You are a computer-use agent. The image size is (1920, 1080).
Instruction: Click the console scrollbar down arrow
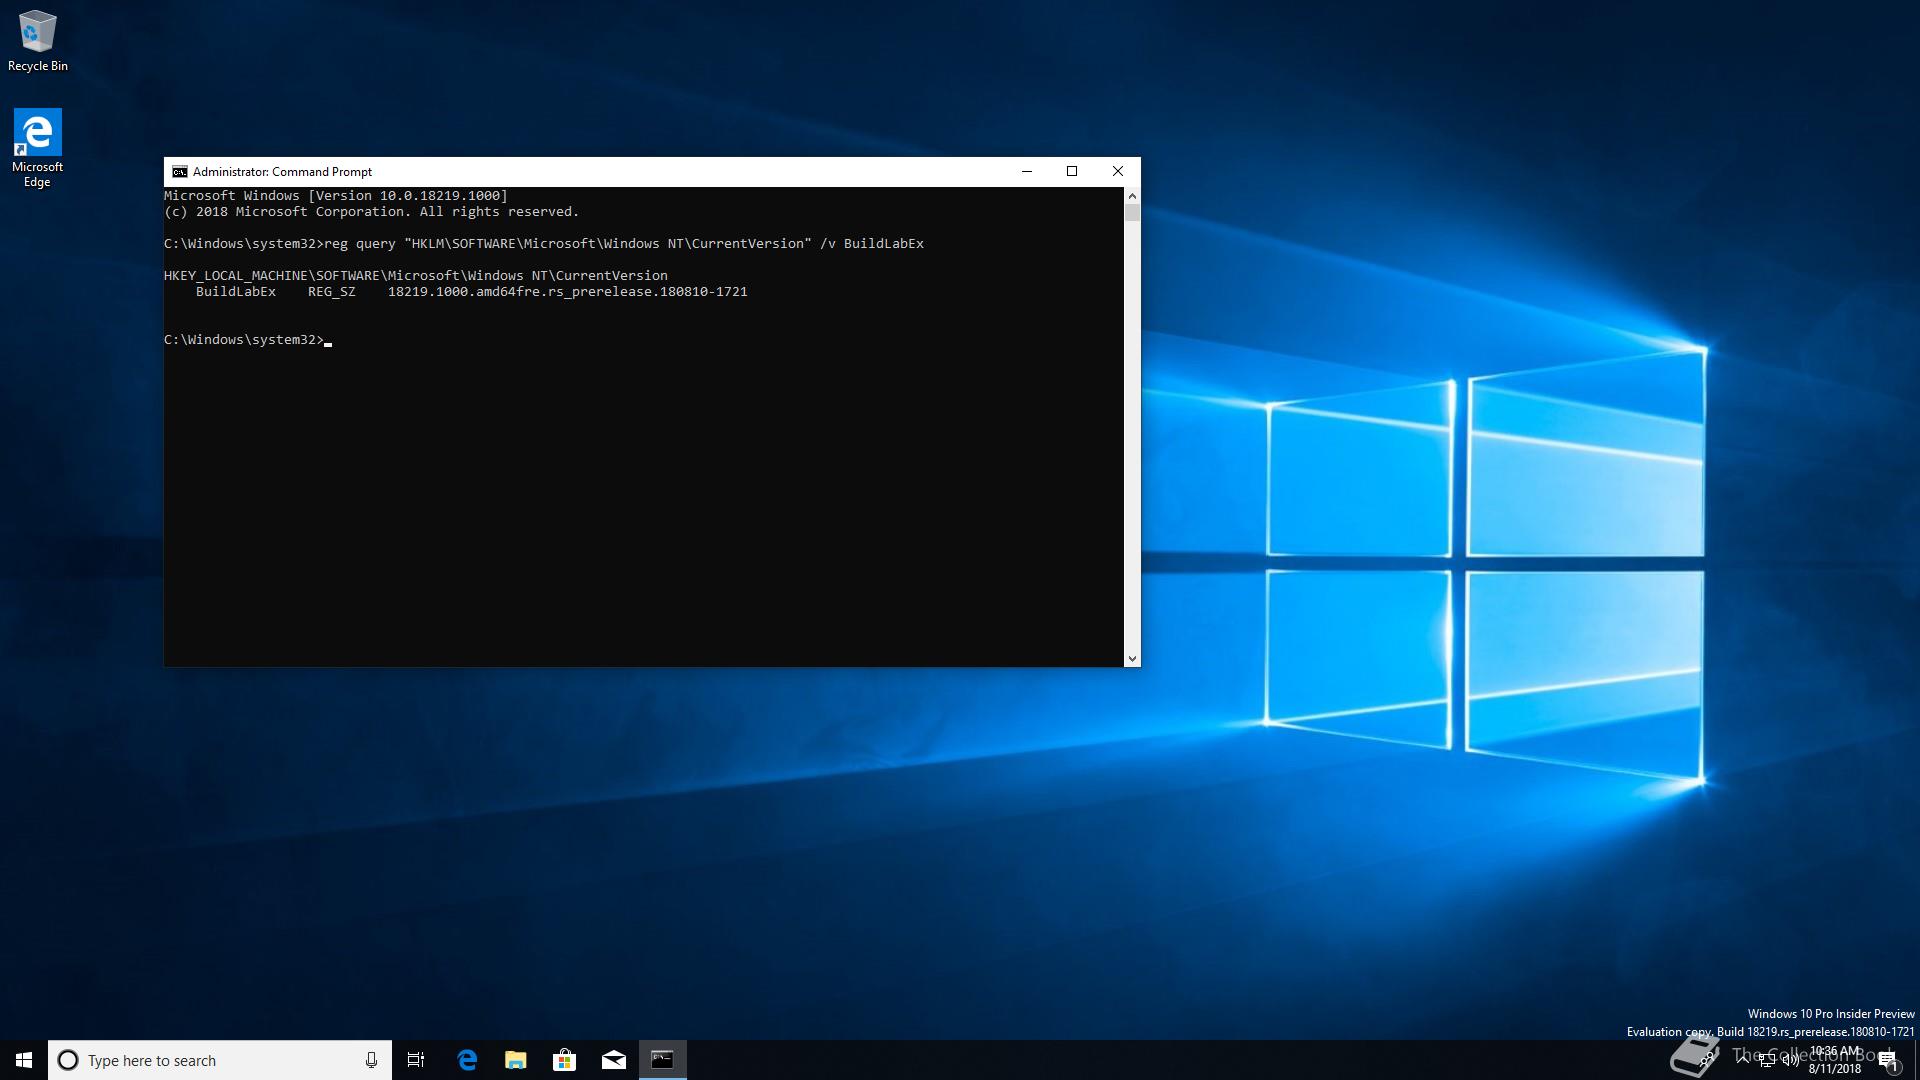click(x=1132, y=658)
